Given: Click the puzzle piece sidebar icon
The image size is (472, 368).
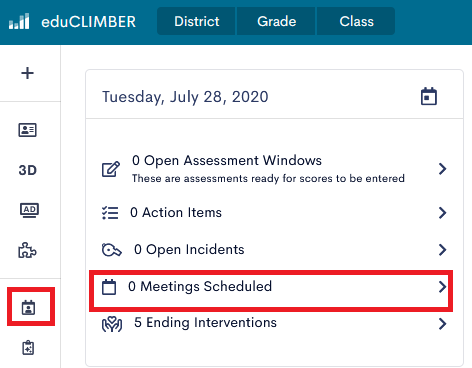Looking at the screenshot, I should [x=27, y=250].
